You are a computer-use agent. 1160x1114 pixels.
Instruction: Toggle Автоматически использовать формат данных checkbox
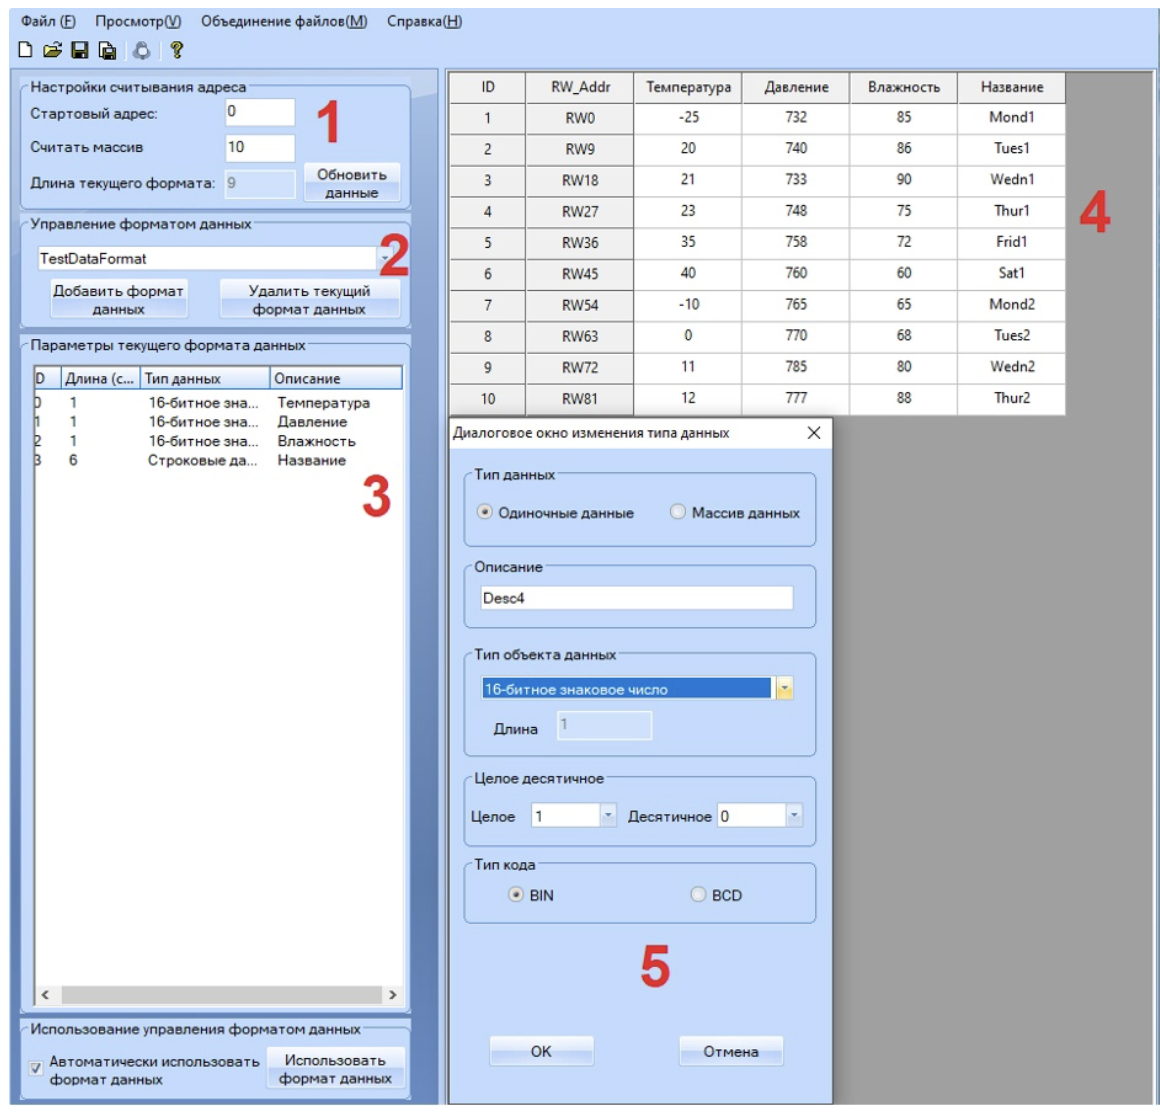[x=36, y=1069]
